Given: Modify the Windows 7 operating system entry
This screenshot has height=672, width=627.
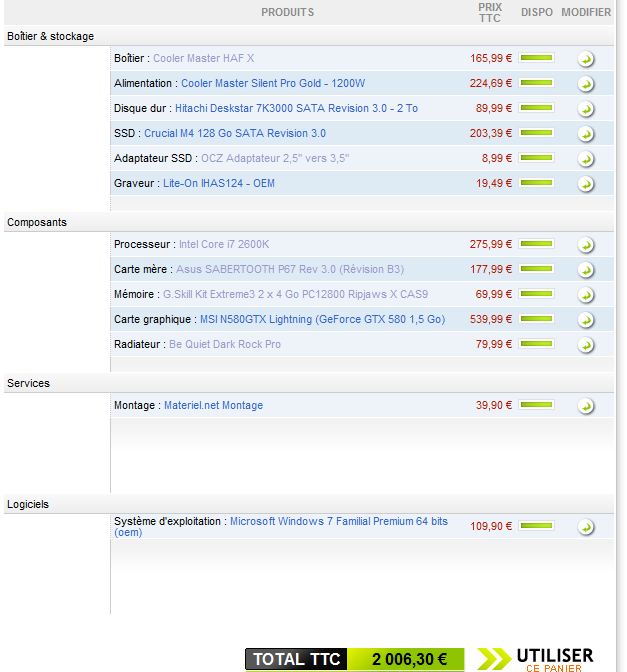Looking at the screenshot, I should tap(586, 527).
